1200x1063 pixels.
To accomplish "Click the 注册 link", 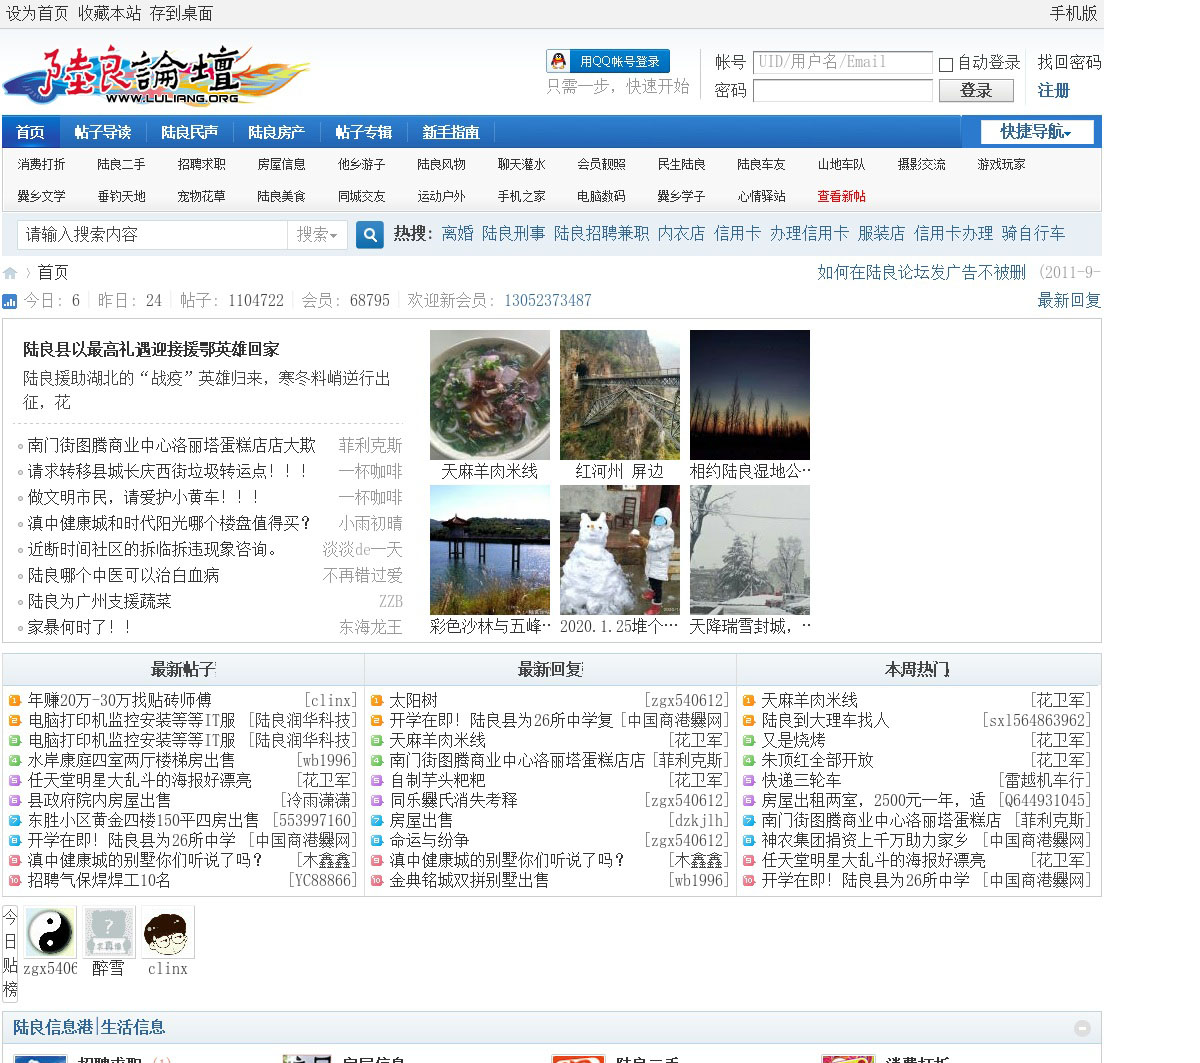I will point(1053,91).
